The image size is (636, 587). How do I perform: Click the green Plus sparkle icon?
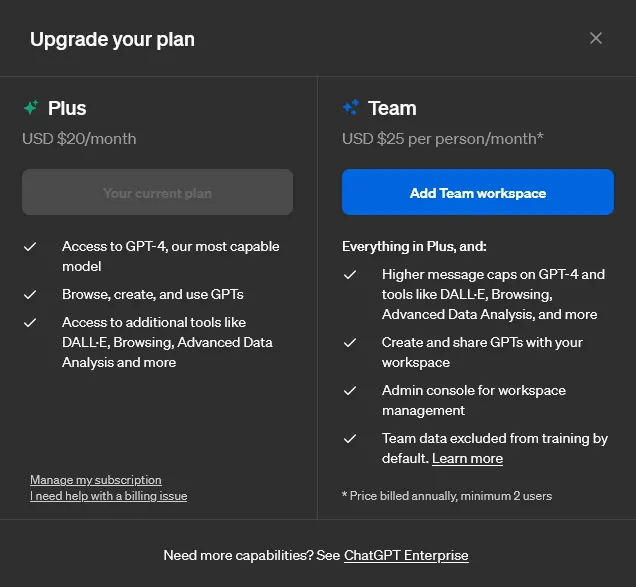point(31,108)
